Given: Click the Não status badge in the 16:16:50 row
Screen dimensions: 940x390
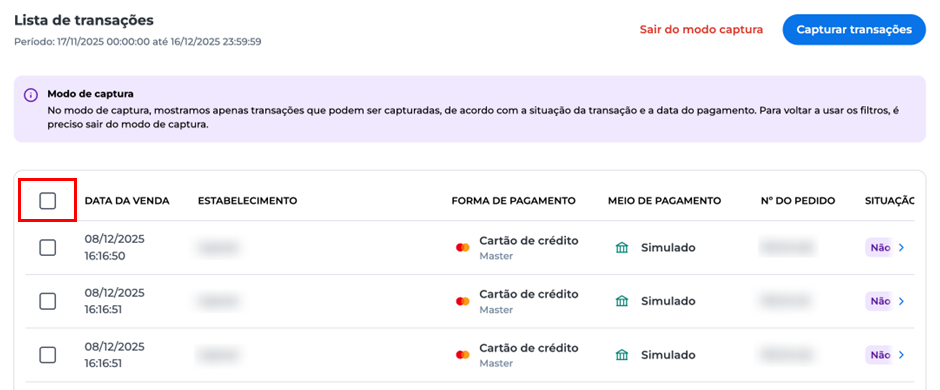Looking at the screenshot, I should pyautogui.click(x=879, y=247).
